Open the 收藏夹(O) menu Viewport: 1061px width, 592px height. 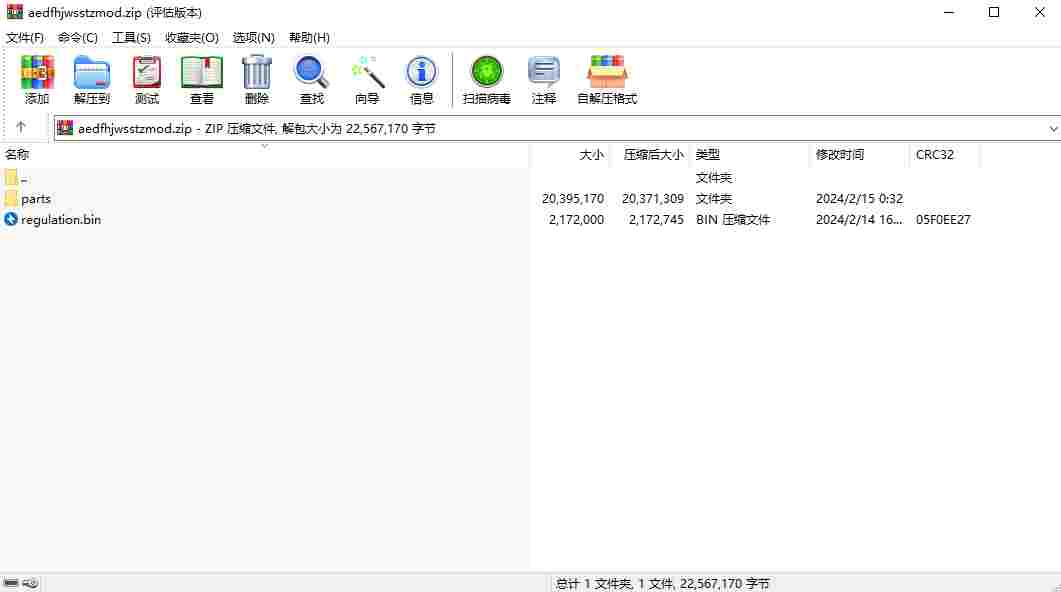(x=192, y=38)
